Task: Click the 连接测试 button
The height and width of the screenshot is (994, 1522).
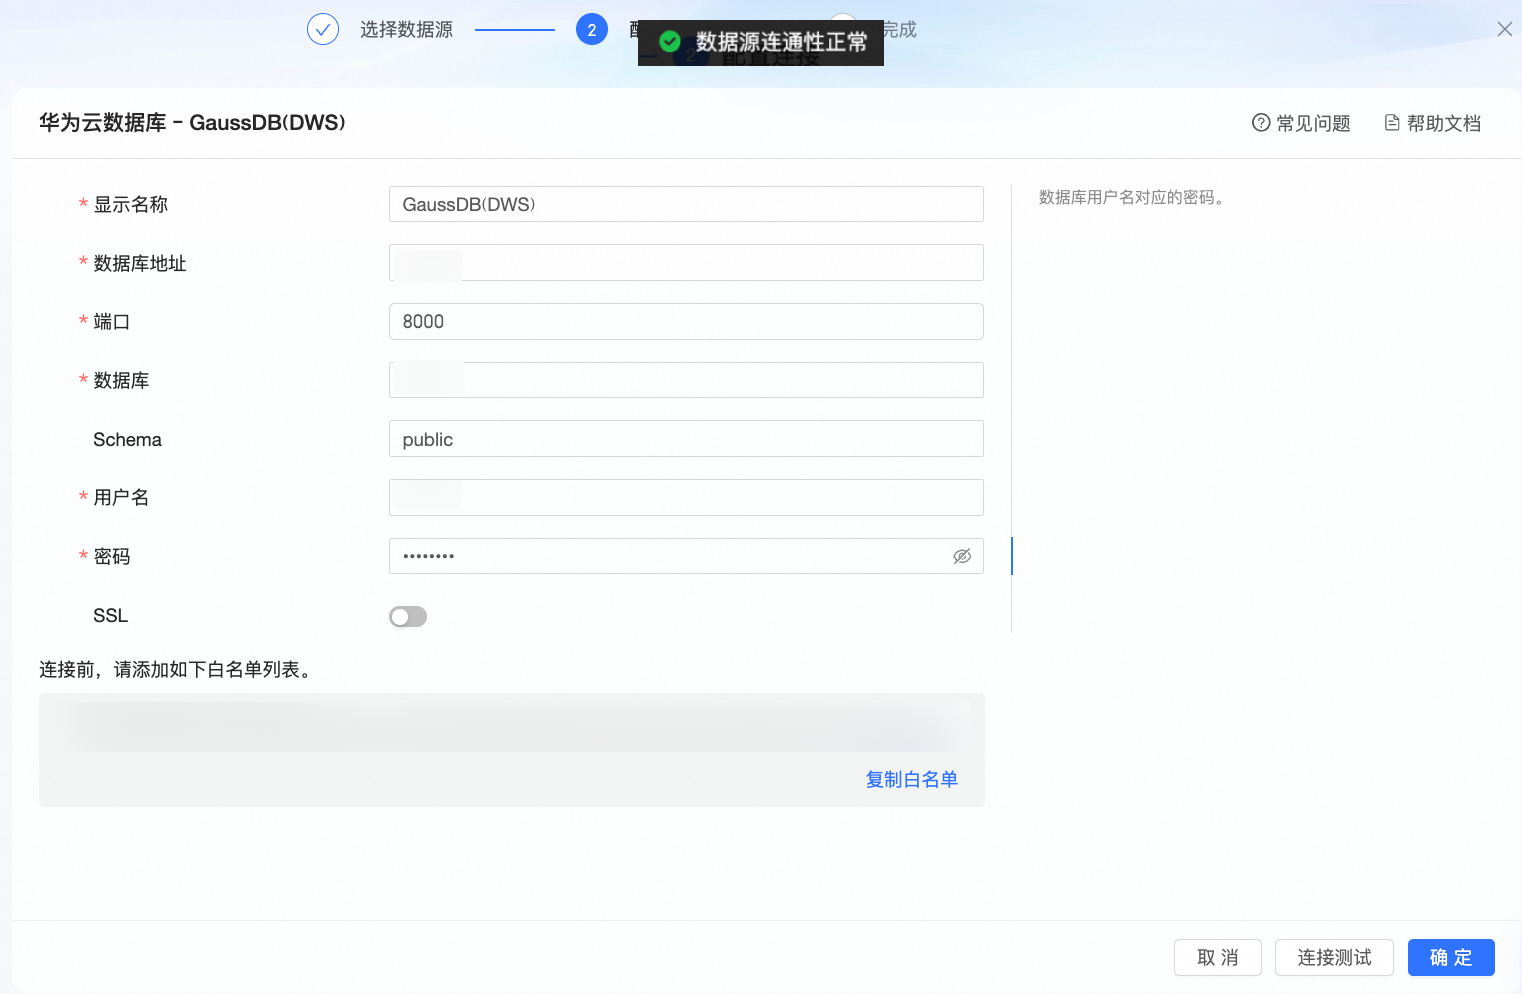Action: tap(1334, 957)
